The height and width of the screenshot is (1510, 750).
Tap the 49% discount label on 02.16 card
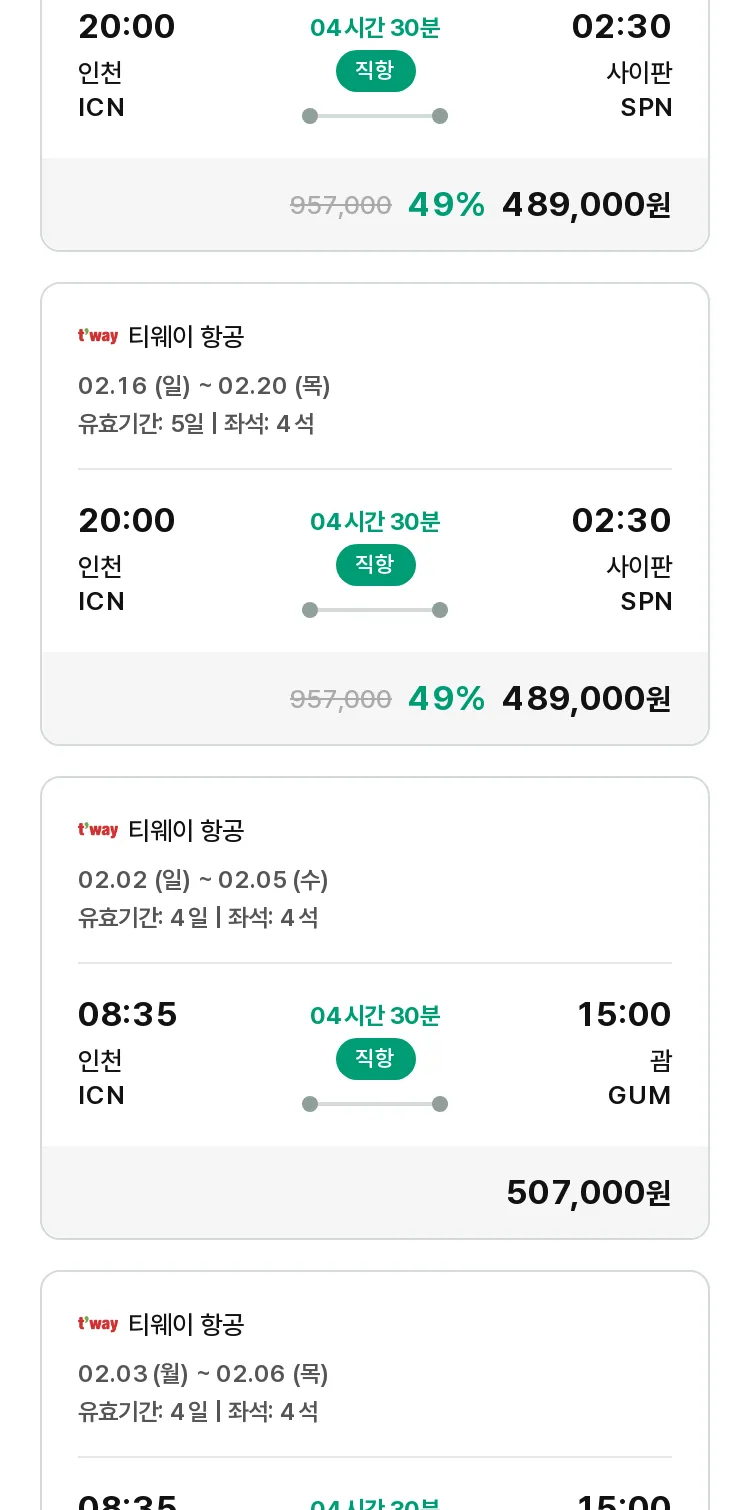click(x=446, y=698)
